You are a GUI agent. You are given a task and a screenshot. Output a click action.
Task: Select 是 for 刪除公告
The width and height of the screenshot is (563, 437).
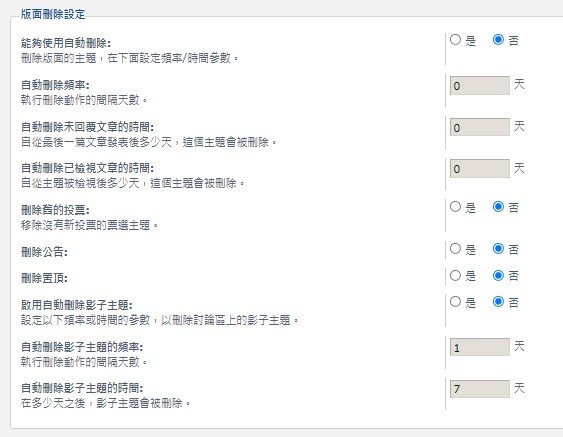455,248
